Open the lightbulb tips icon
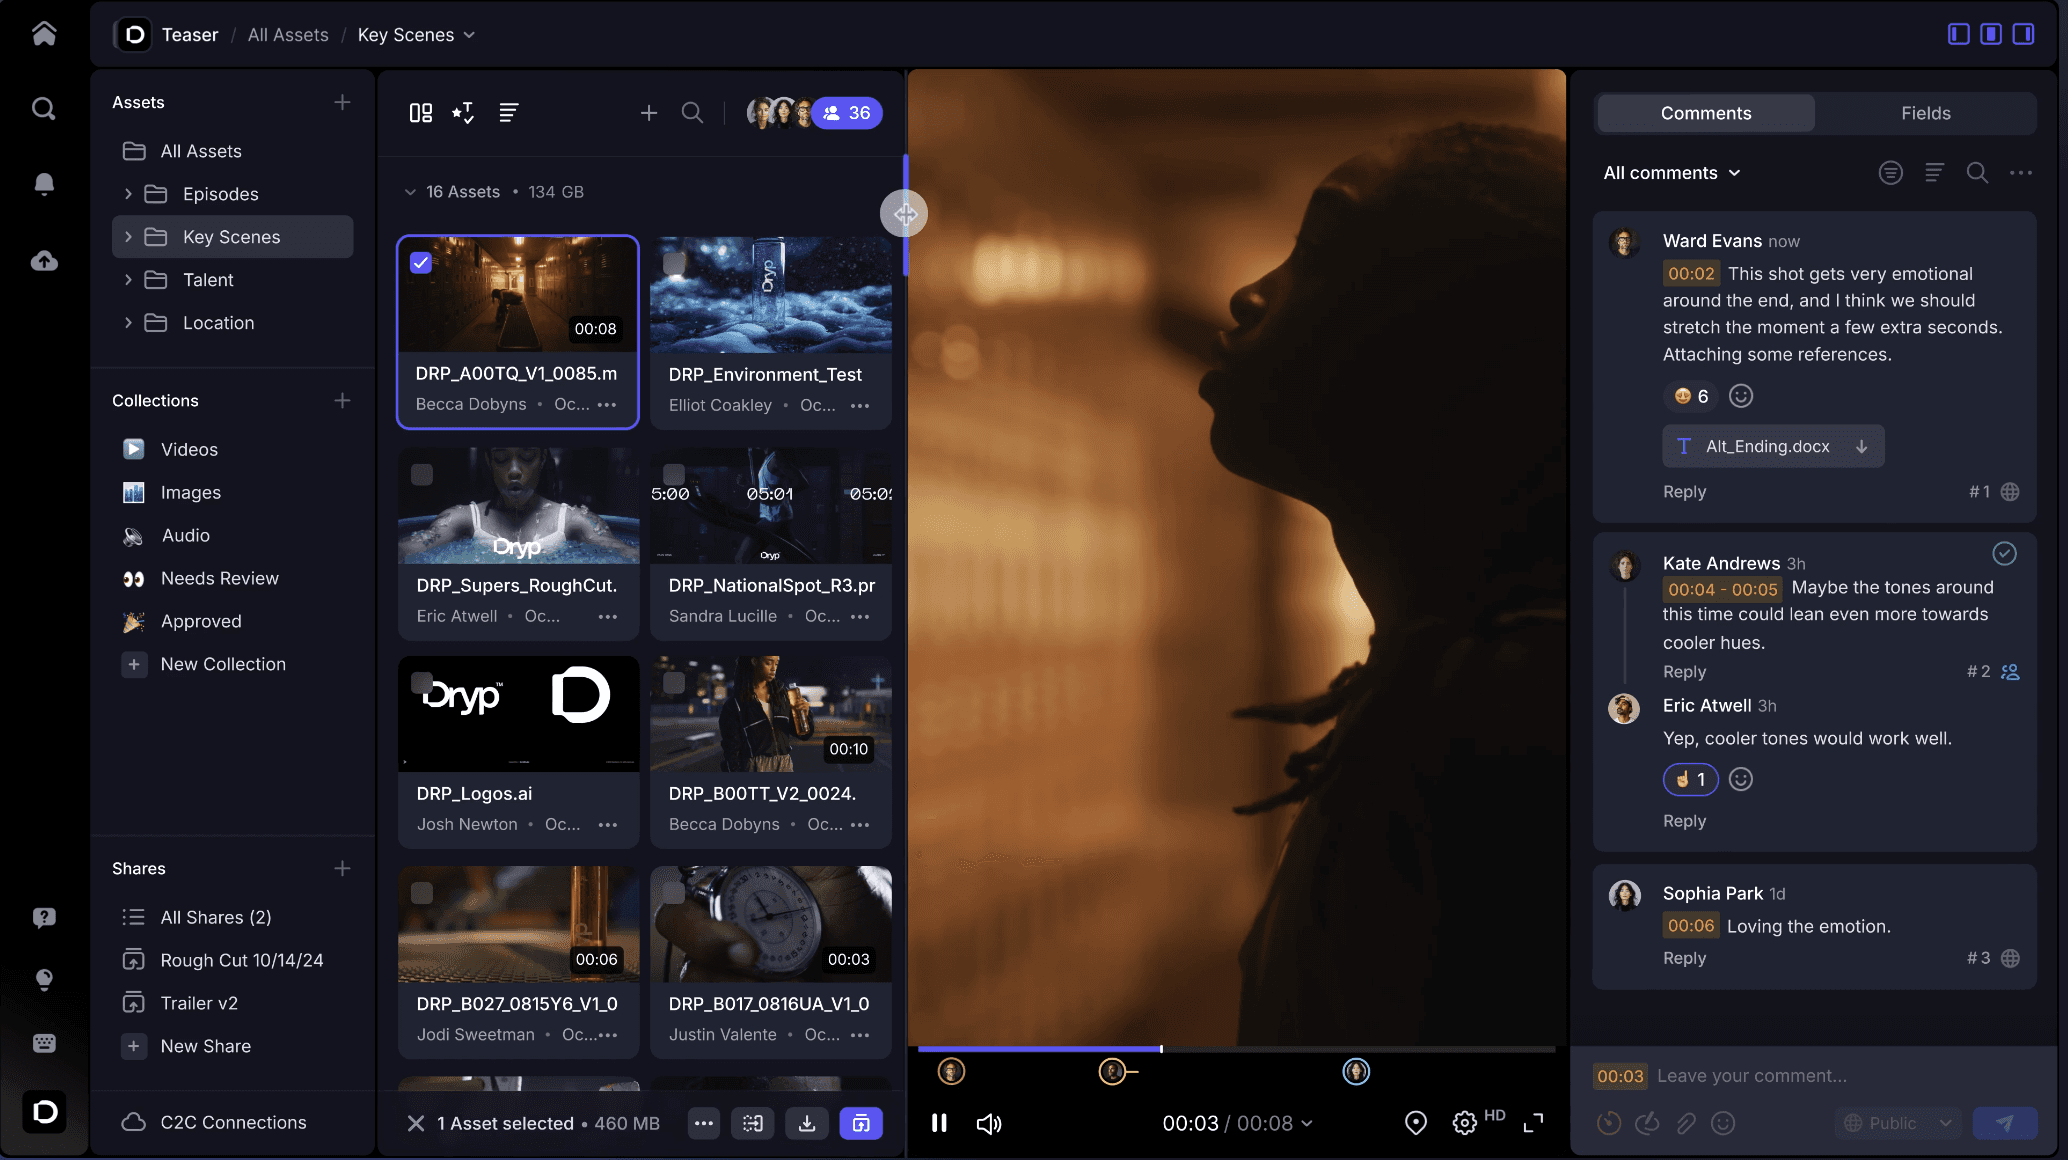This screenshot has height=1160, width=2068. click(x=44, y=980)
